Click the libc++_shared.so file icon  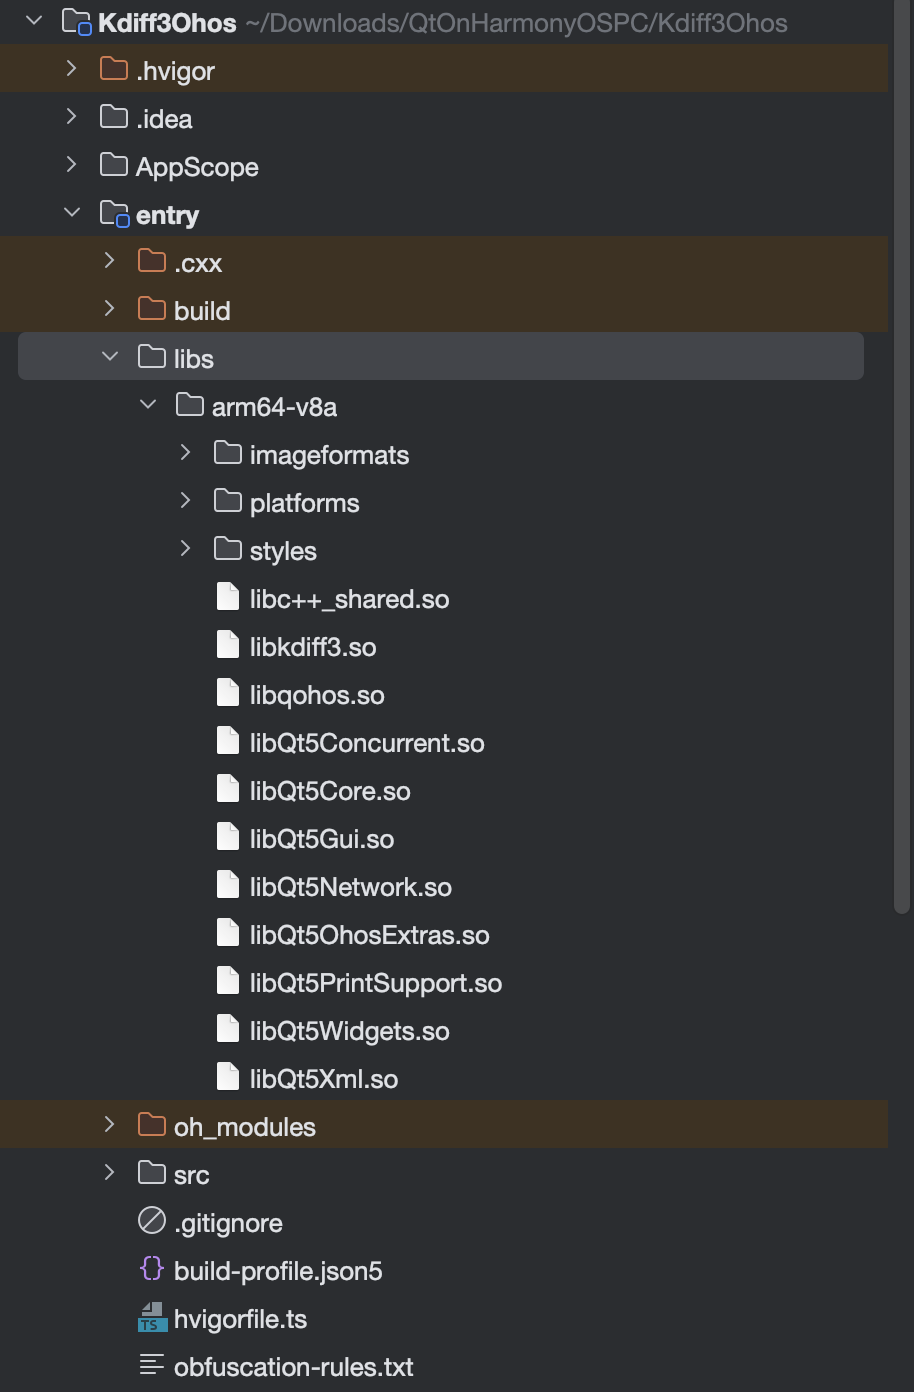point(228,596)
